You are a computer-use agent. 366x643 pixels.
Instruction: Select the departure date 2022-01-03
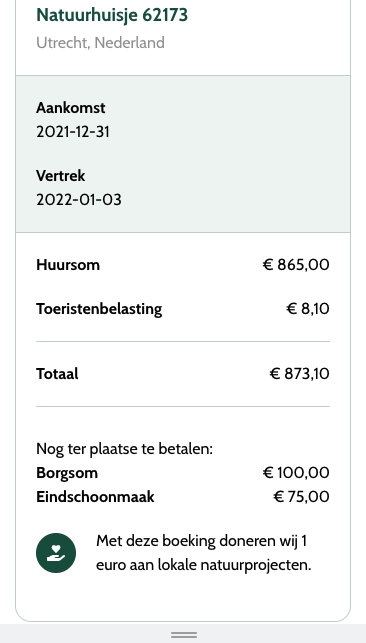[79, 200]
